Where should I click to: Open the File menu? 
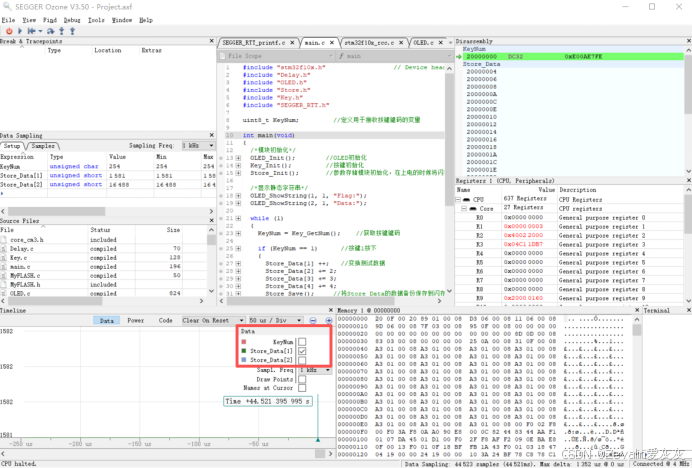[x=8, y=20]
